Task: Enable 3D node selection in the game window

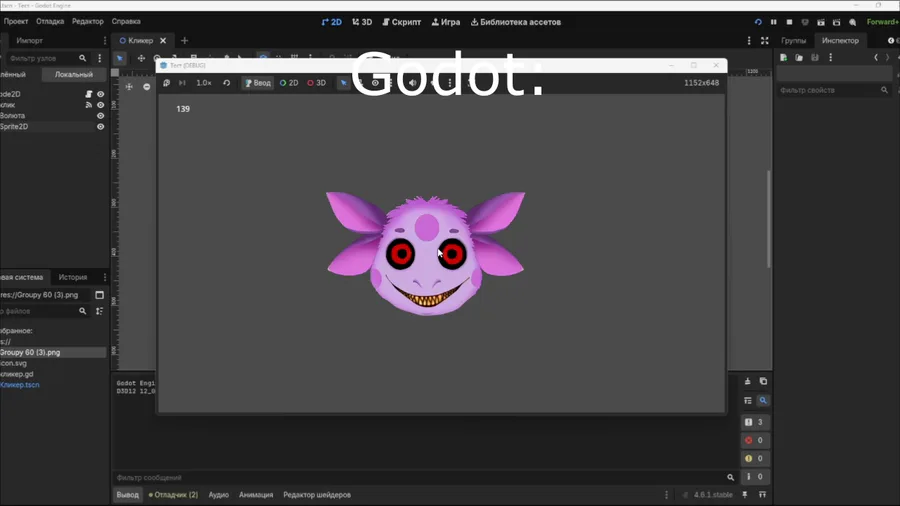Action: click(x=316, y=83)
